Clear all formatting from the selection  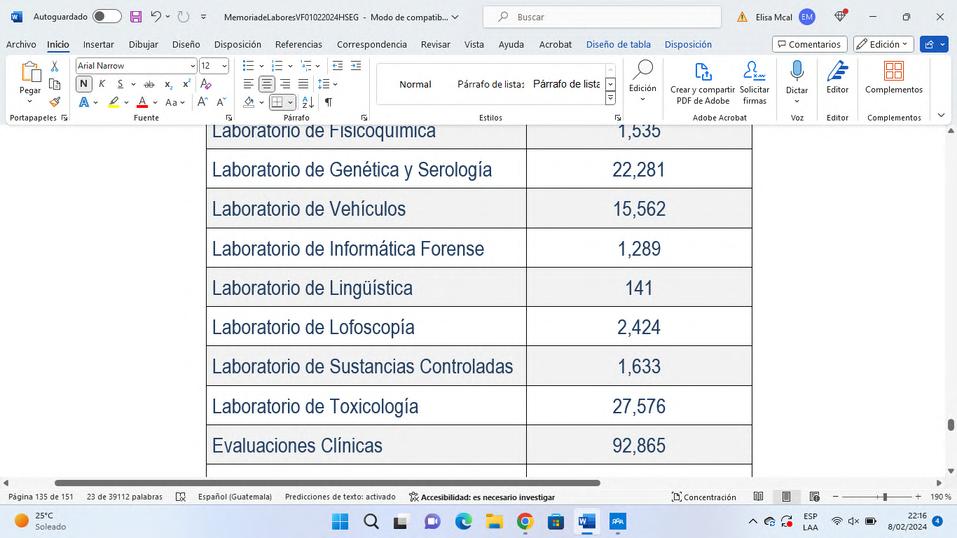point(206,84)
